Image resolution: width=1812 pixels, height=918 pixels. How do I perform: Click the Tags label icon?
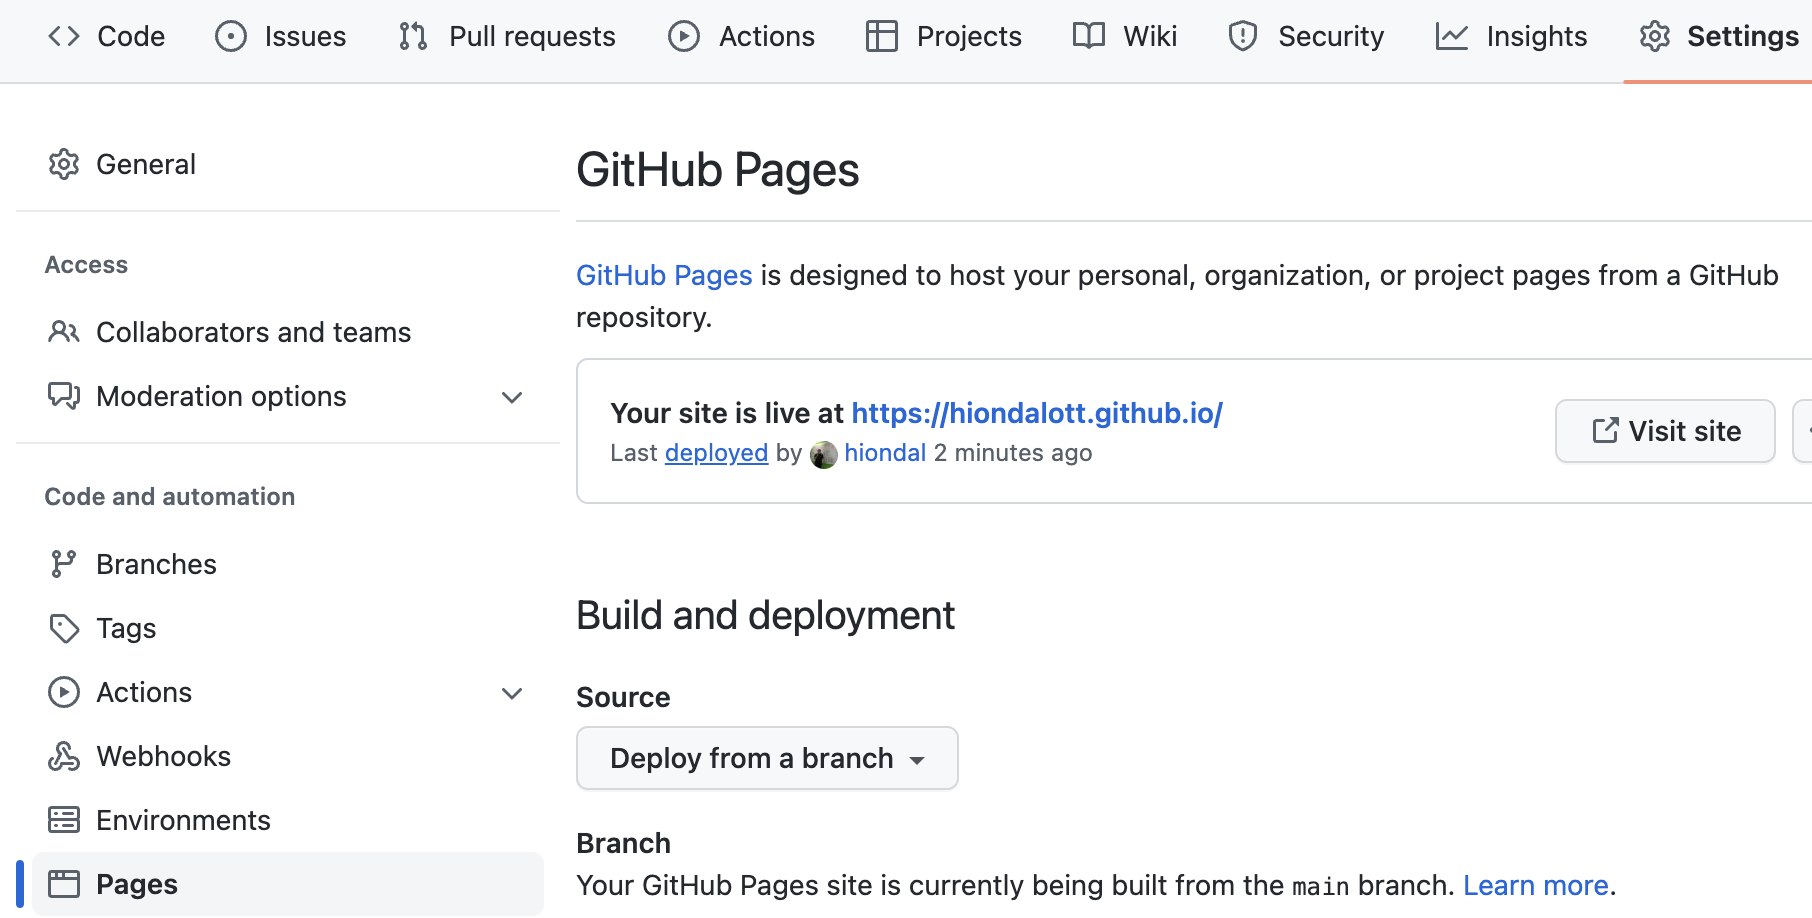tap(64, 628)
